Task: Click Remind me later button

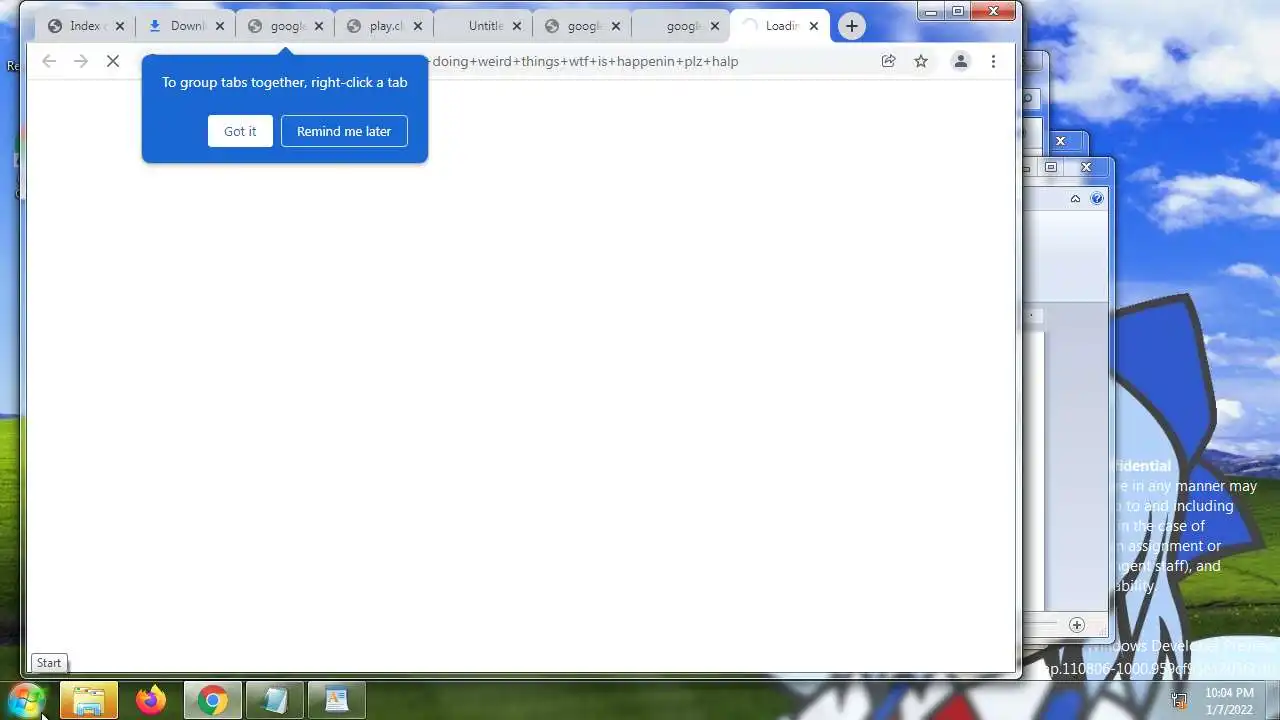Action: (344, 131)
